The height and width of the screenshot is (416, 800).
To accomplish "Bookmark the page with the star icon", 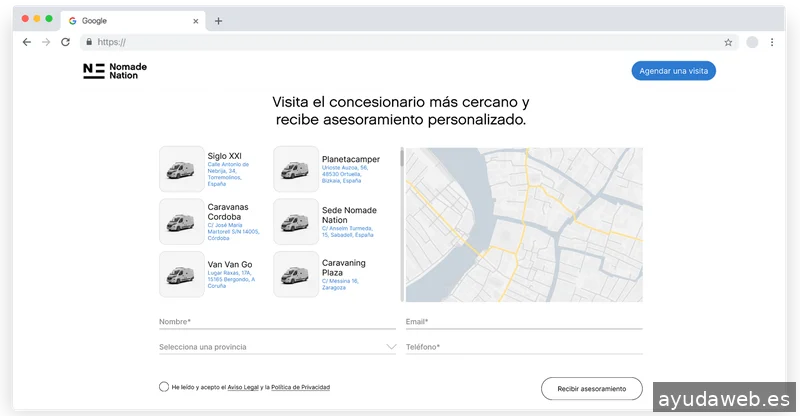I will pos(728,42).
